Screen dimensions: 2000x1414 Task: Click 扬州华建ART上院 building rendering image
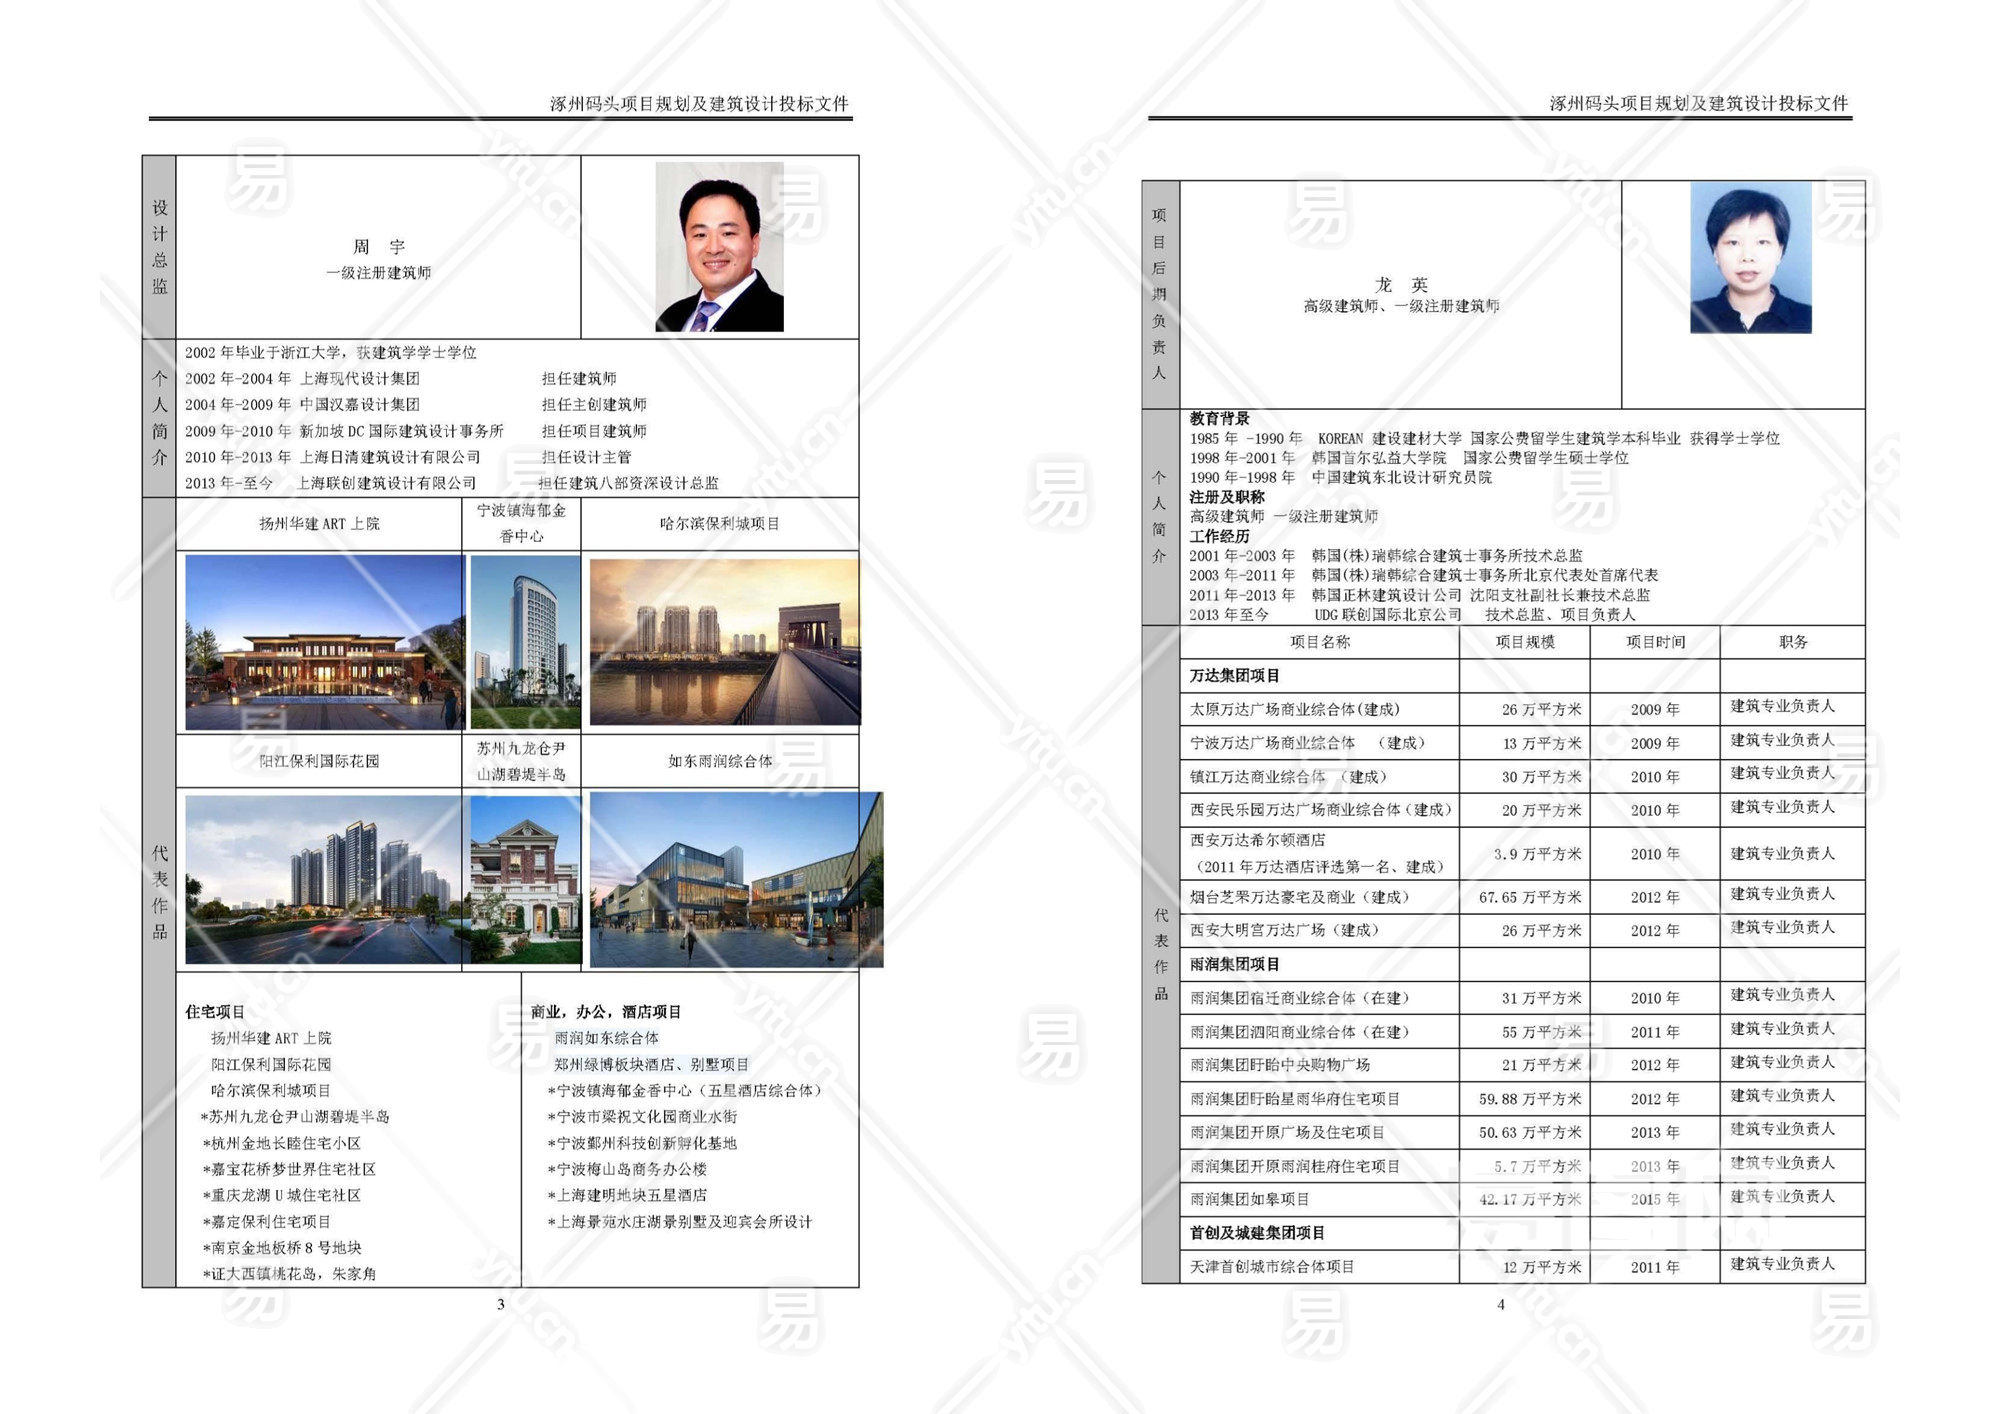pos(323,642)
